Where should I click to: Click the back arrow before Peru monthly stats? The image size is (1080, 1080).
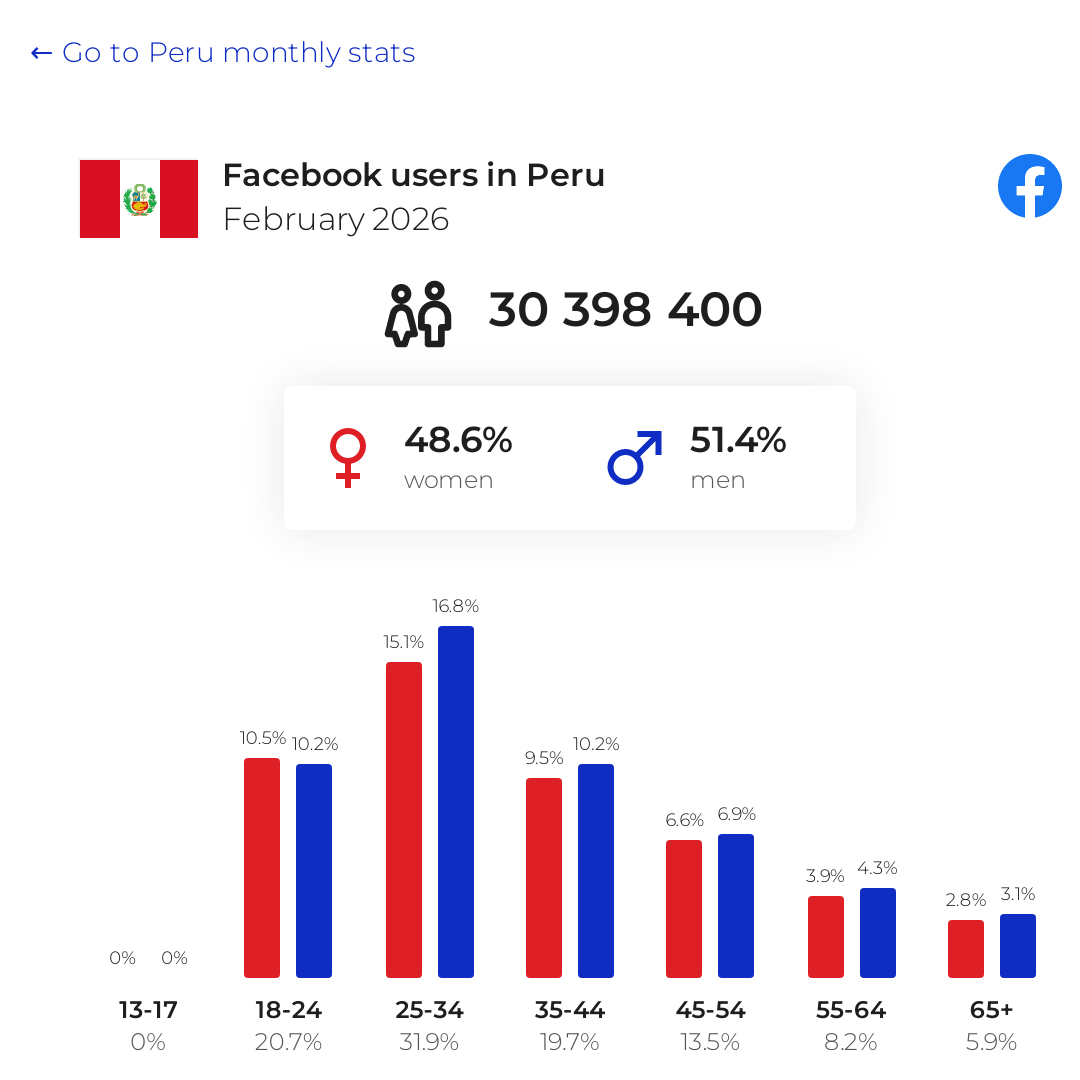(41, 53)
